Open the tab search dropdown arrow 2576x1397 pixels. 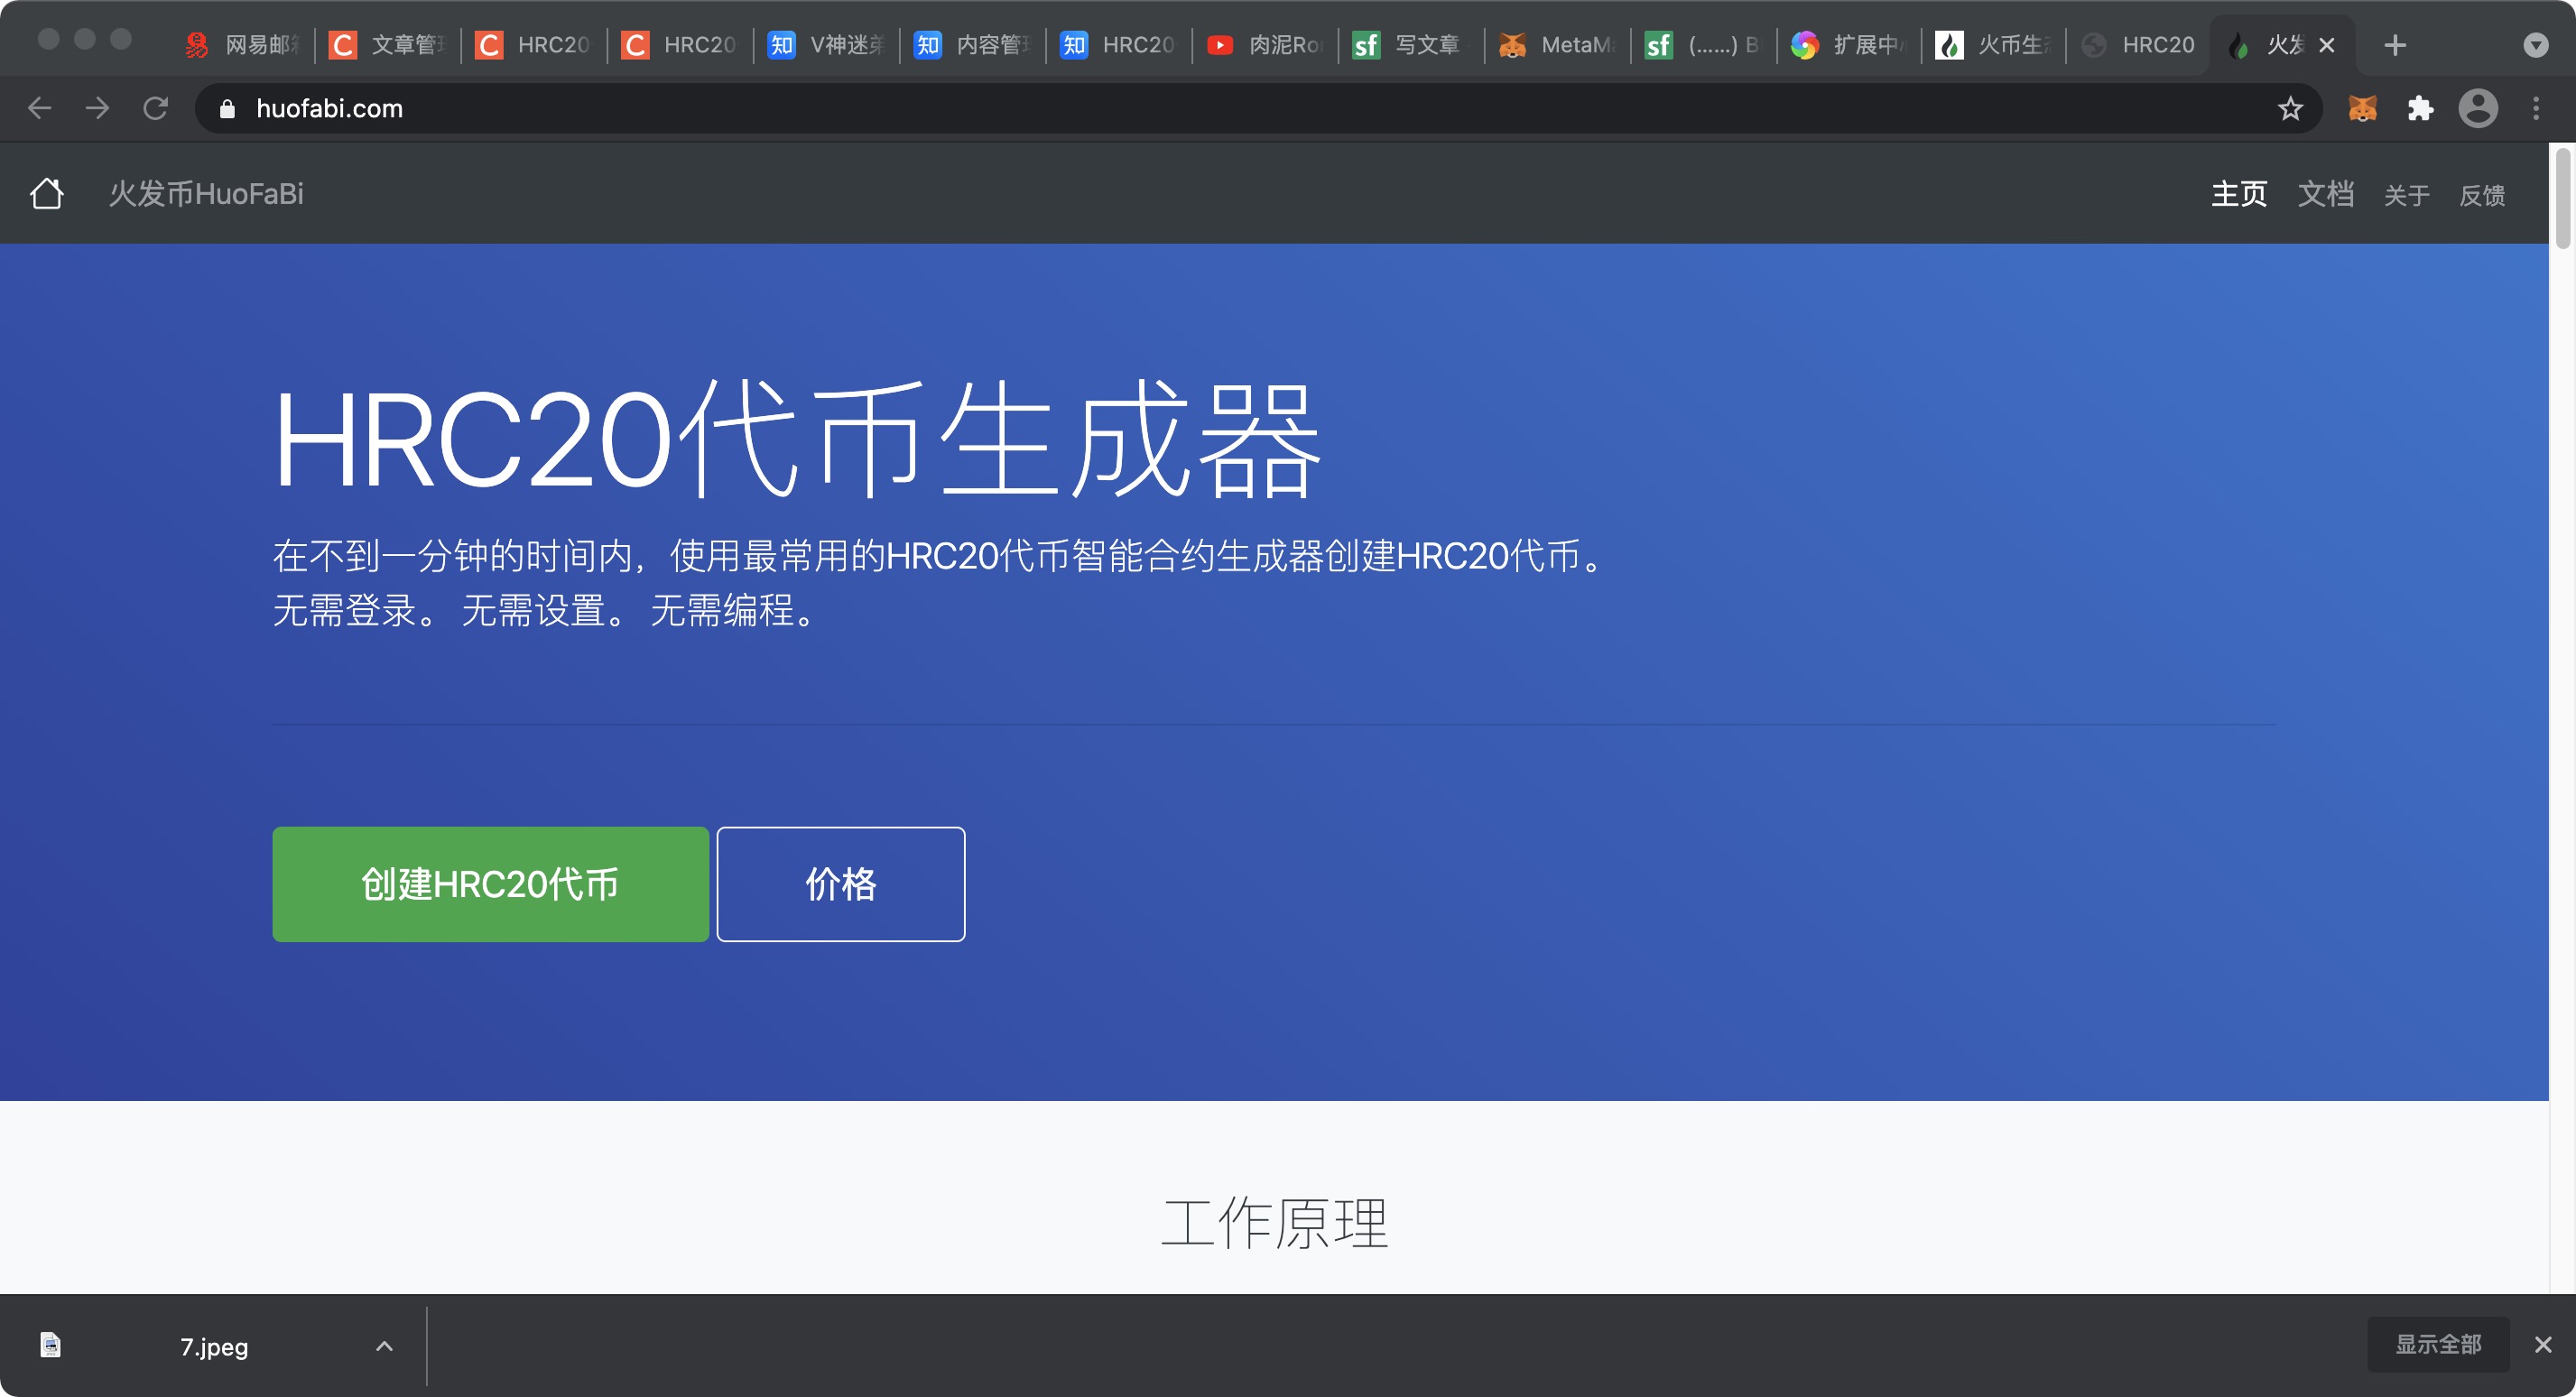[x=2536, y=45]
